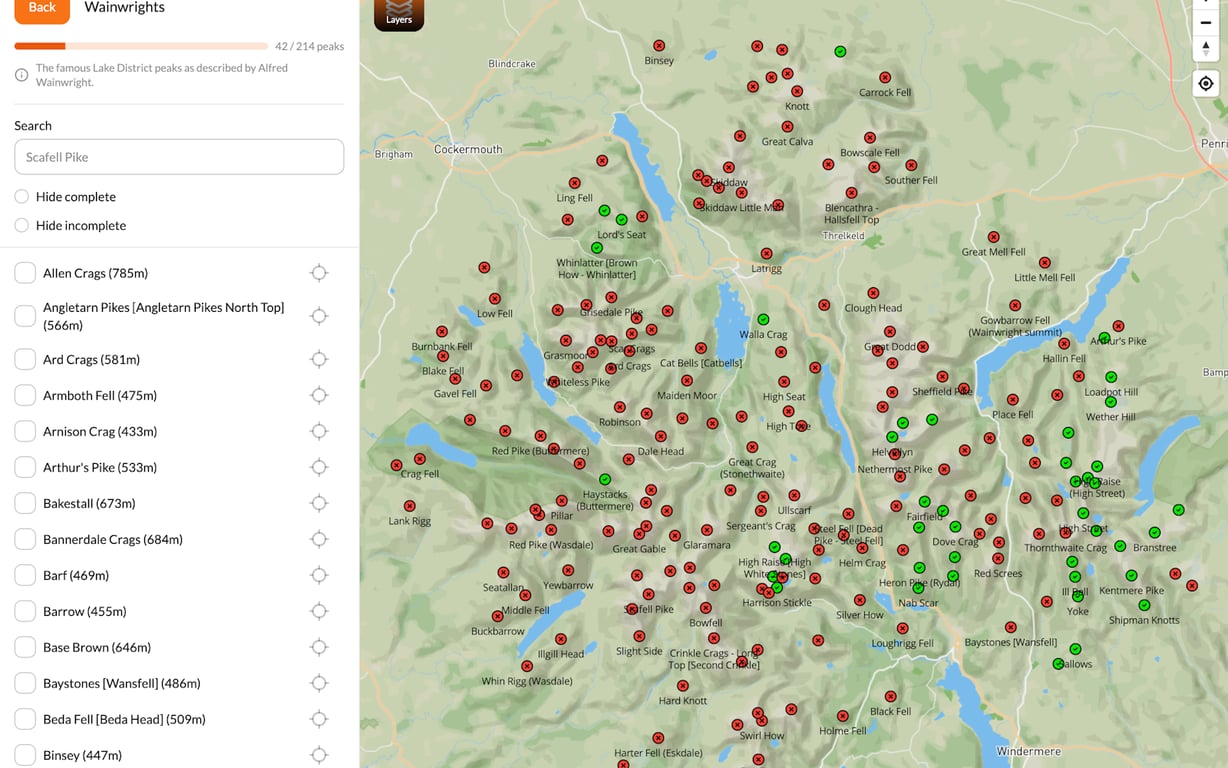This screenshot has width=1228, height=768.
Task: Click the locate icon next to Beda Fell
Action: 318,719
